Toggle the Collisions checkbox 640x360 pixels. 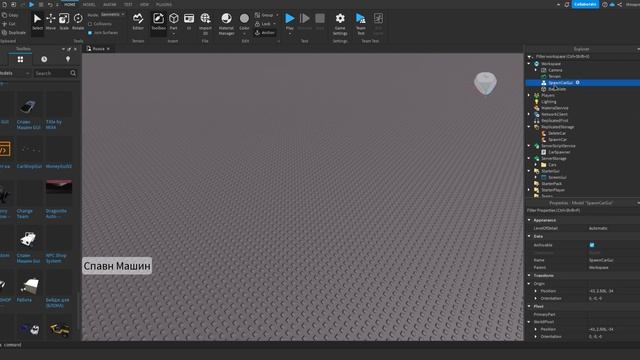(90, 24)
